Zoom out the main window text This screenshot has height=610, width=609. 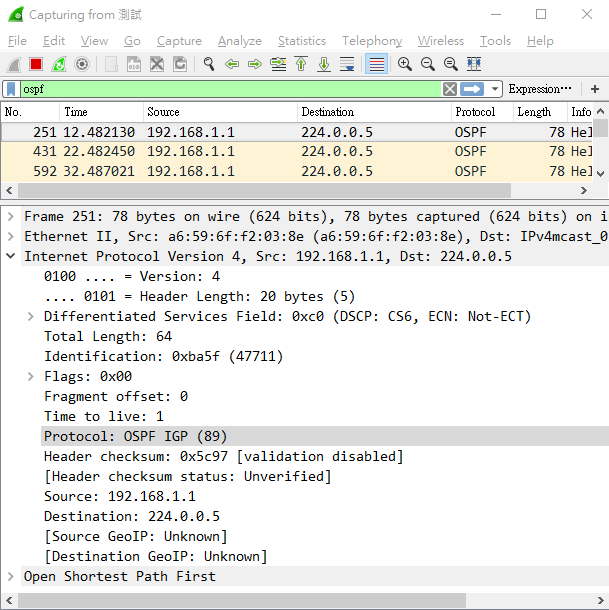(x=428, y=64)
